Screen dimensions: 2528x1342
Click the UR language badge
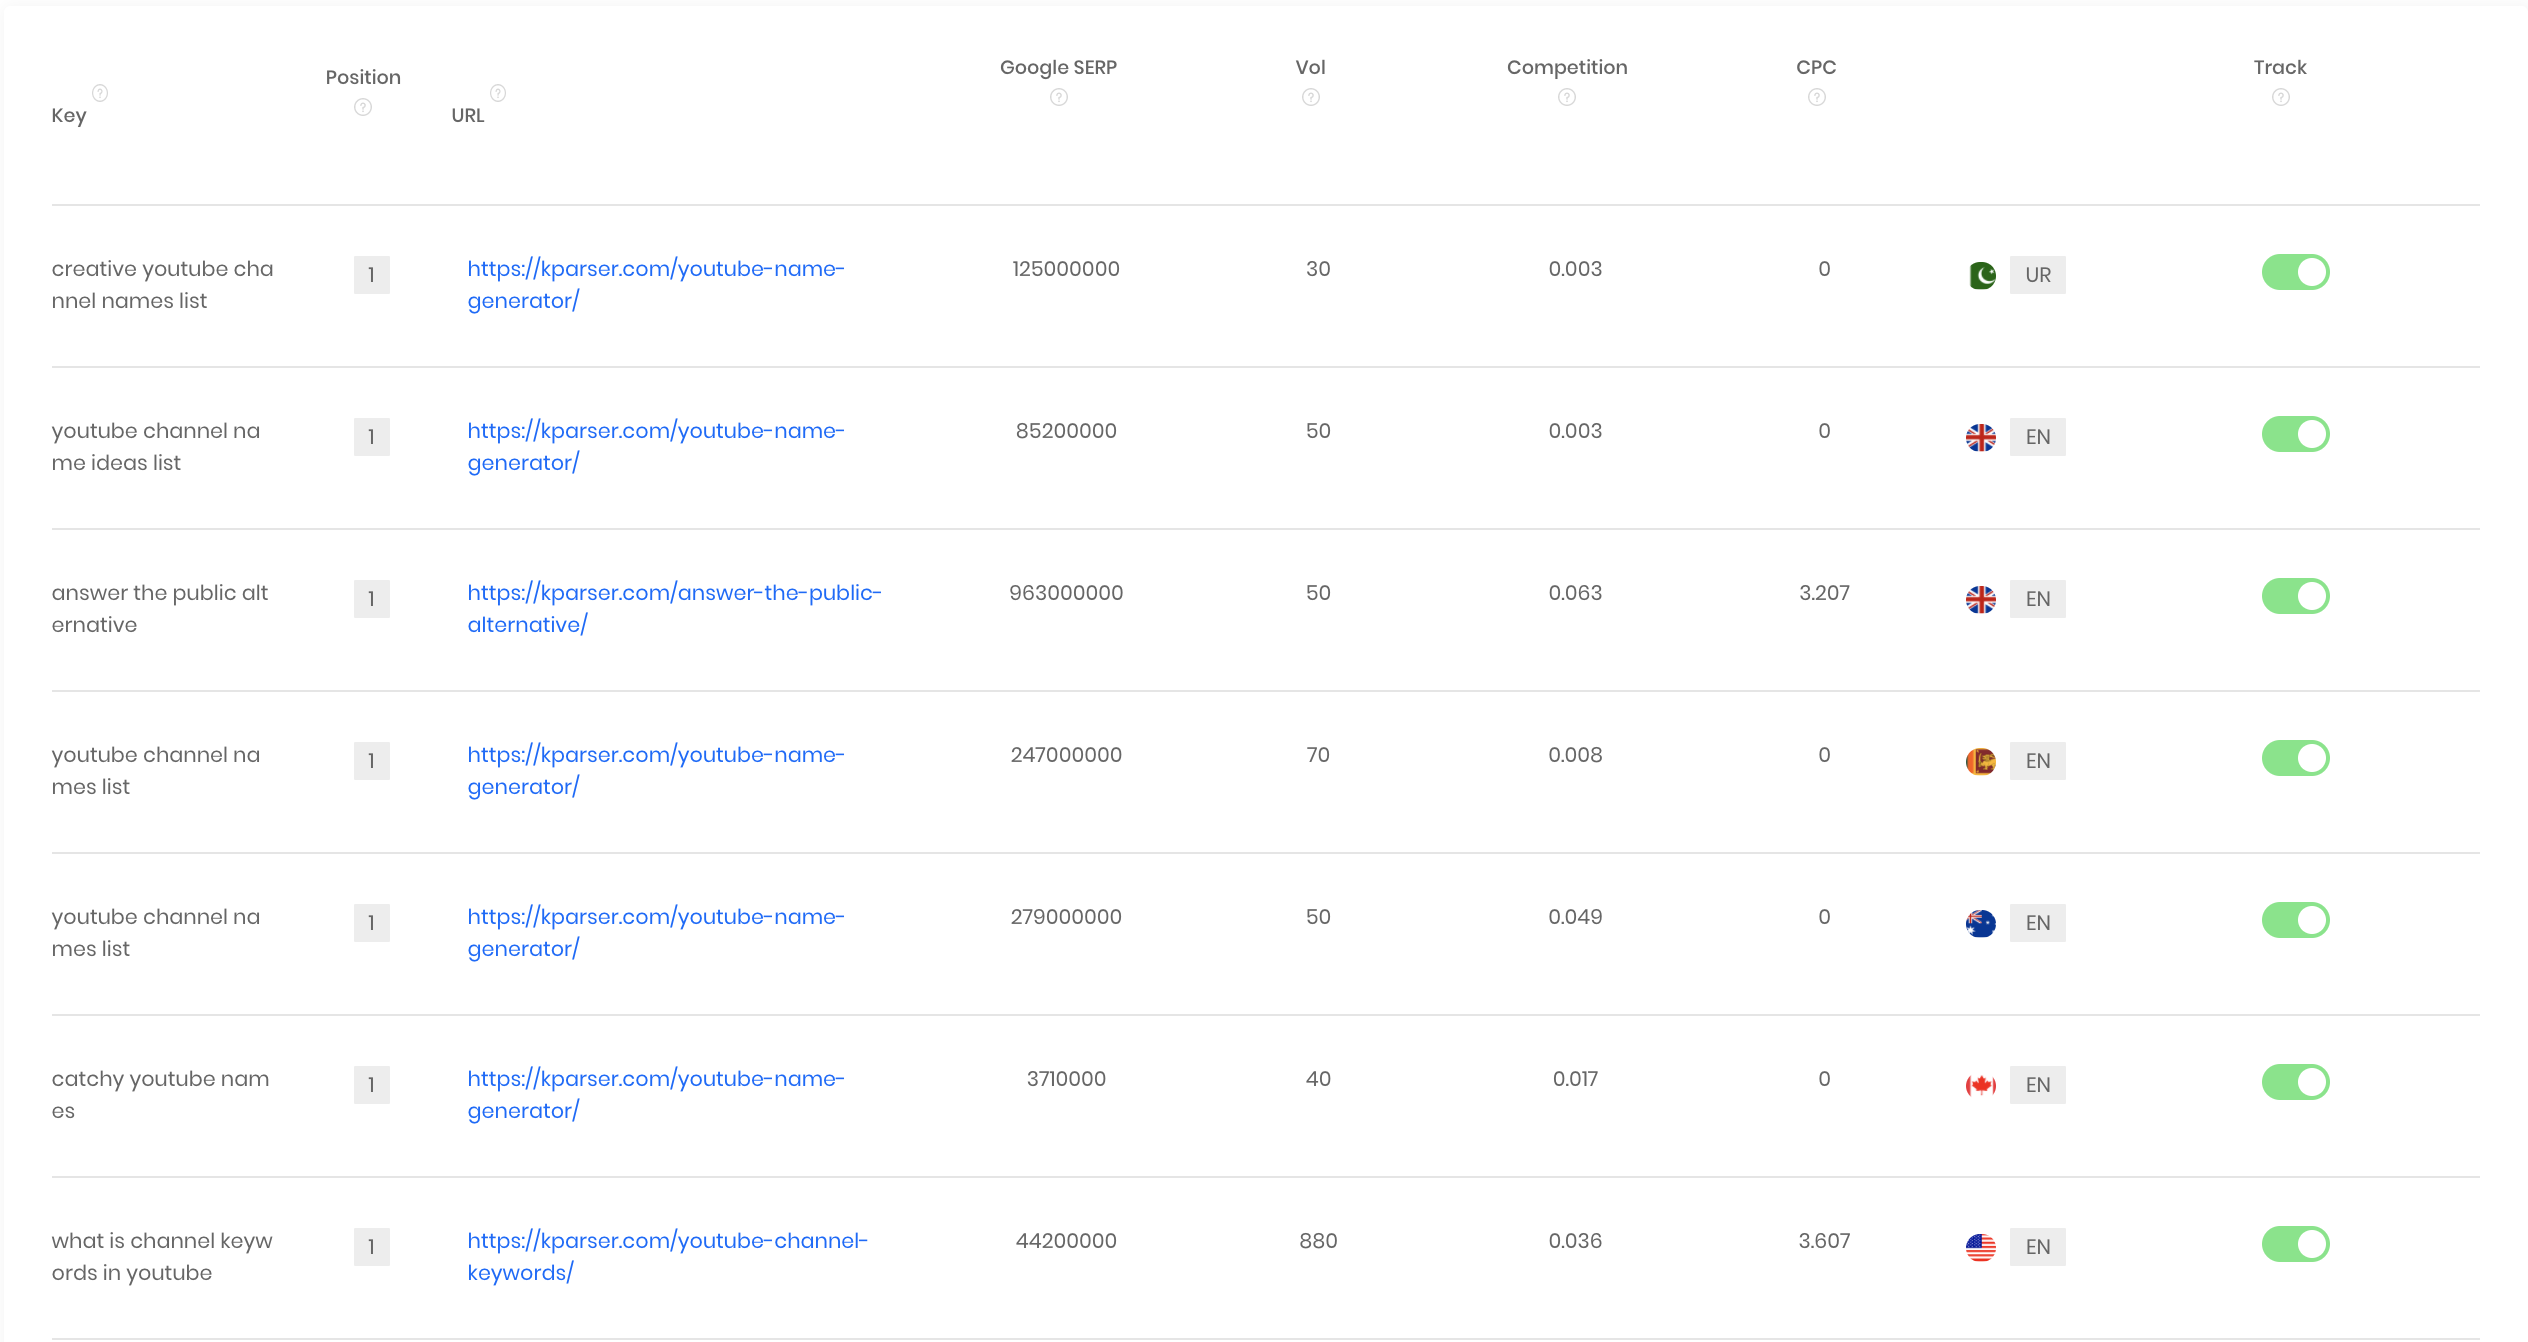pyautogui.click(x=2038, y=275)
